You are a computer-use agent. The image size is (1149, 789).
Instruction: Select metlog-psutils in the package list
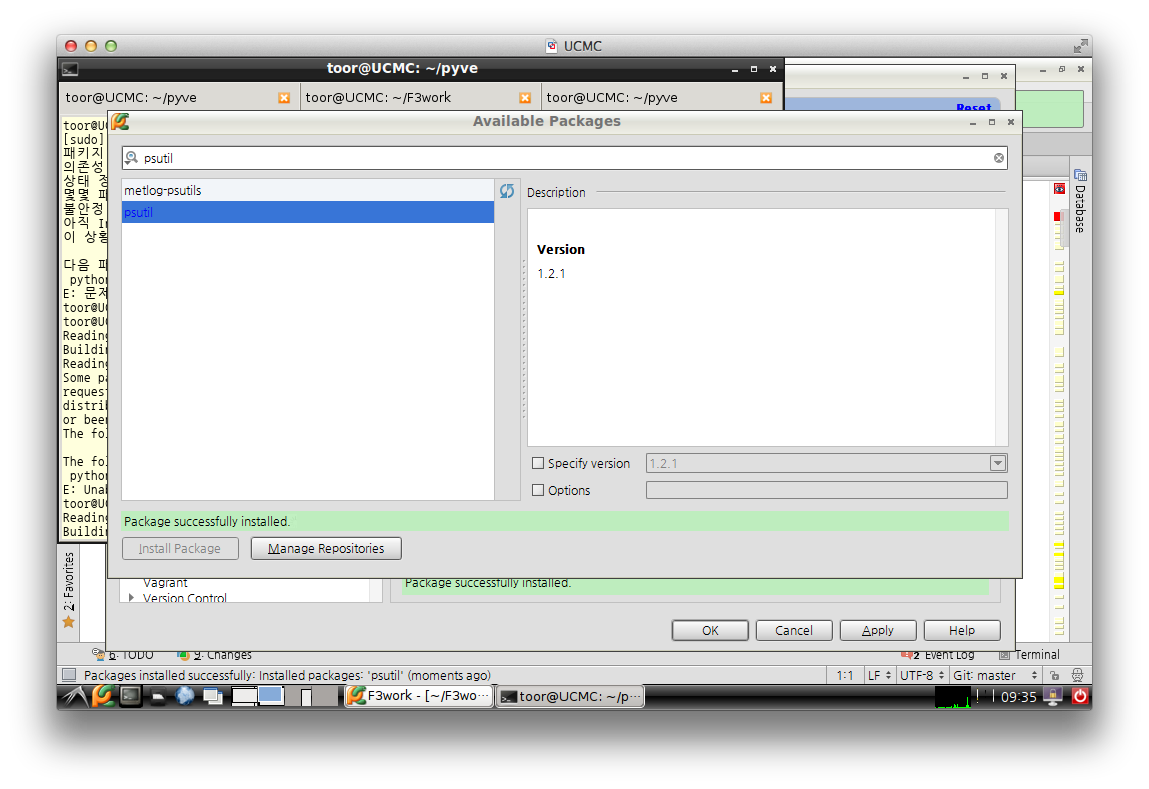308,190
